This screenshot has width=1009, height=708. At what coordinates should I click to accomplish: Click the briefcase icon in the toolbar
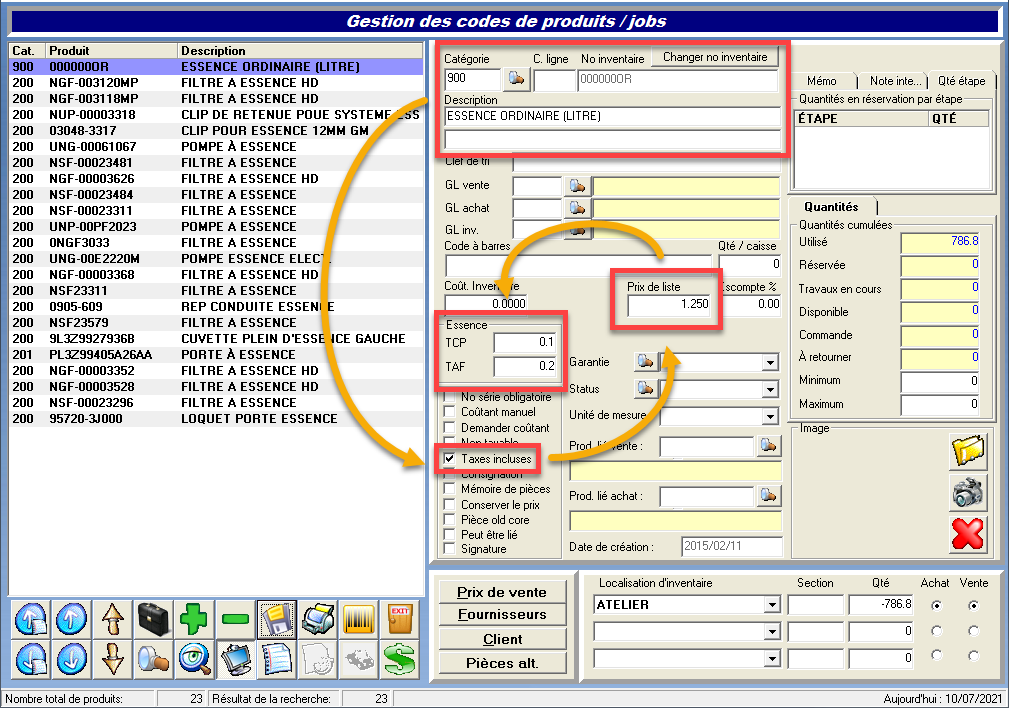point(153,619)
